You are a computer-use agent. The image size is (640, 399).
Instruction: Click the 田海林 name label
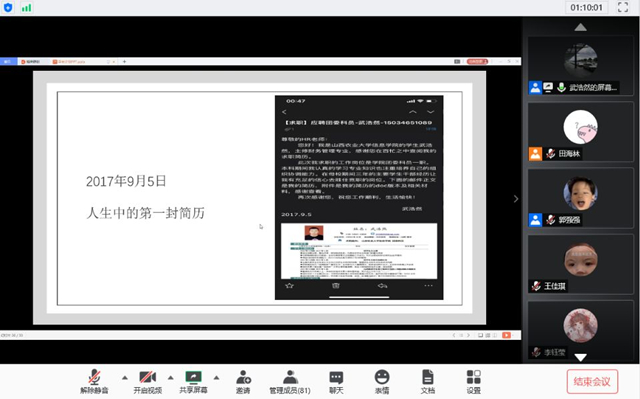click(x=569, y=154)
